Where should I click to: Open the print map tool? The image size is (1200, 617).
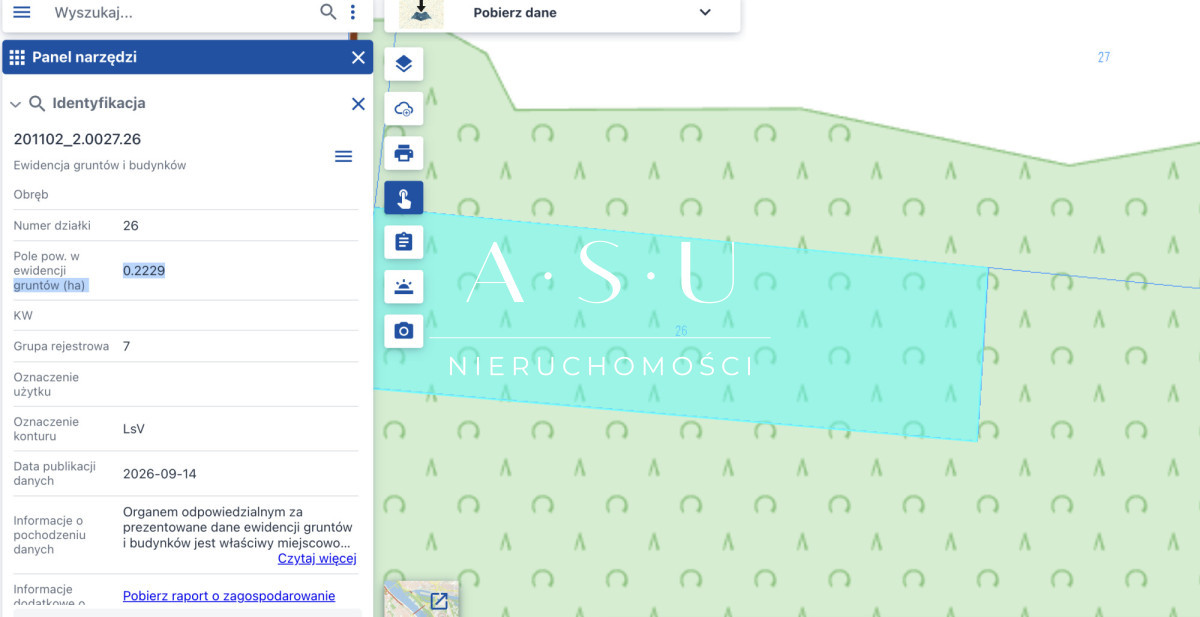pos(404,153)
